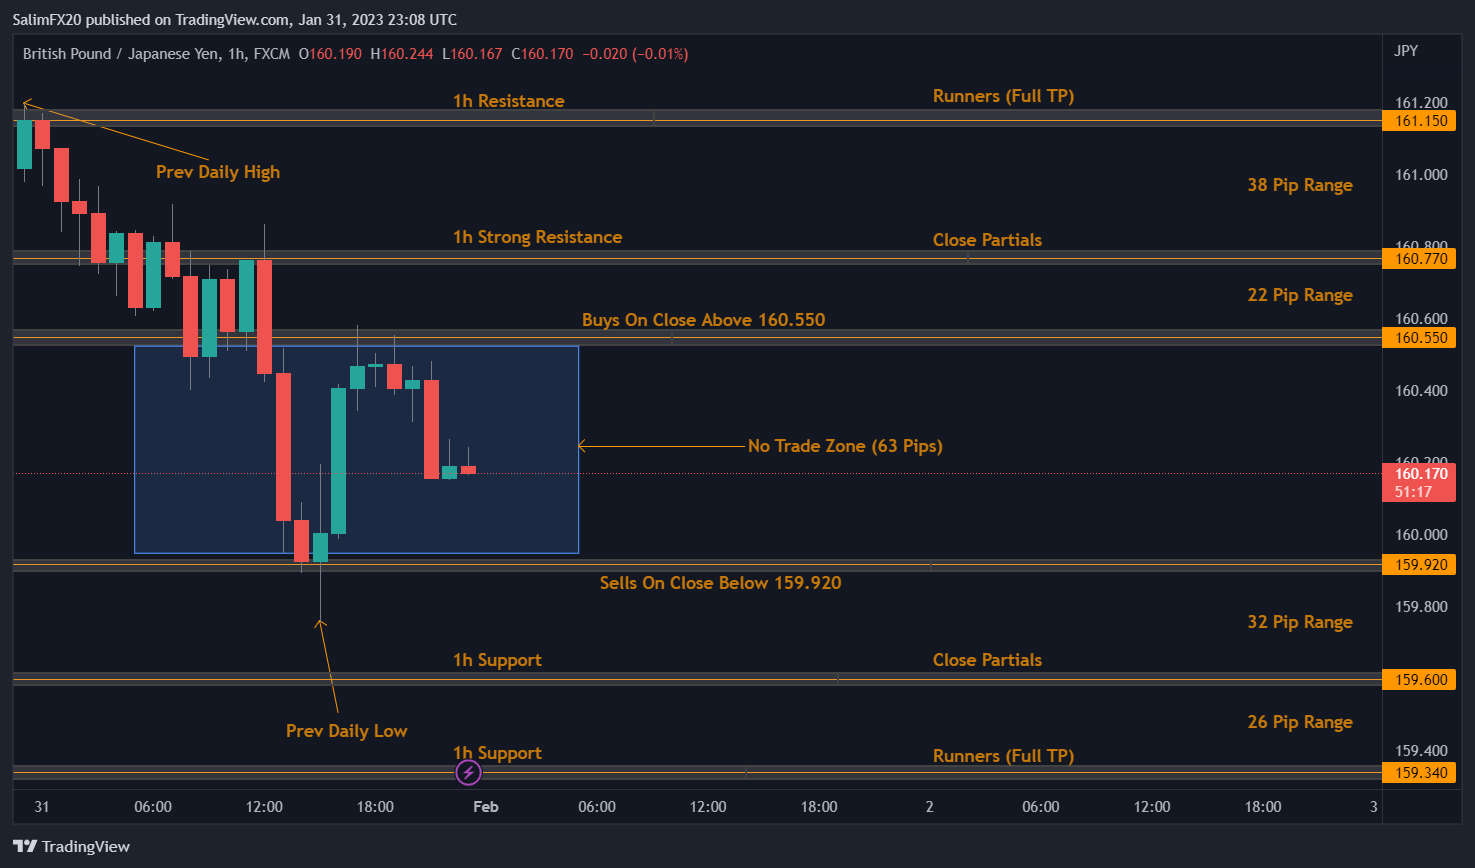Click the Sells On Close Below 159.920 text
This screenshot has width=1475, height=868.
point(720,582)
